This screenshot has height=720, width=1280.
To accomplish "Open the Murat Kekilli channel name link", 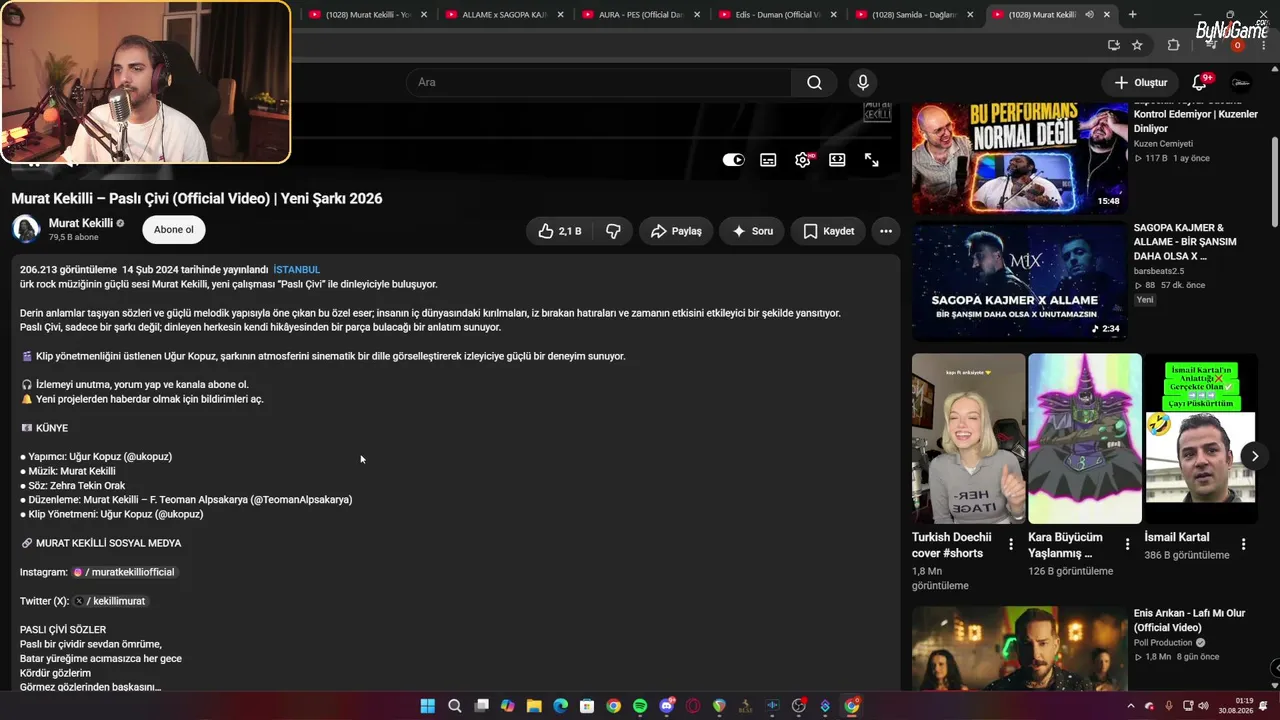I will point(81,223).
